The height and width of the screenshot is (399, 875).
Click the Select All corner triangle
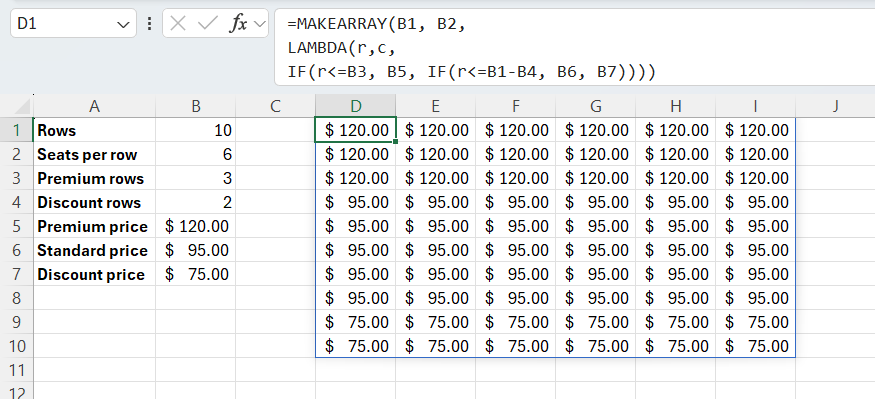click(22, 106)
